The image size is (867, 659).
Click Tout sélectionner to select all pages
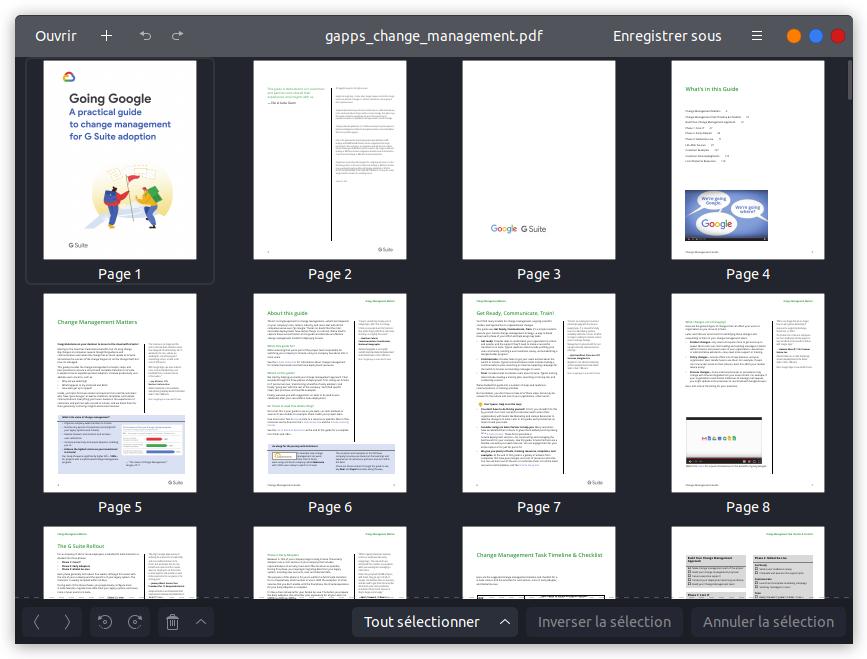(421, 622)
